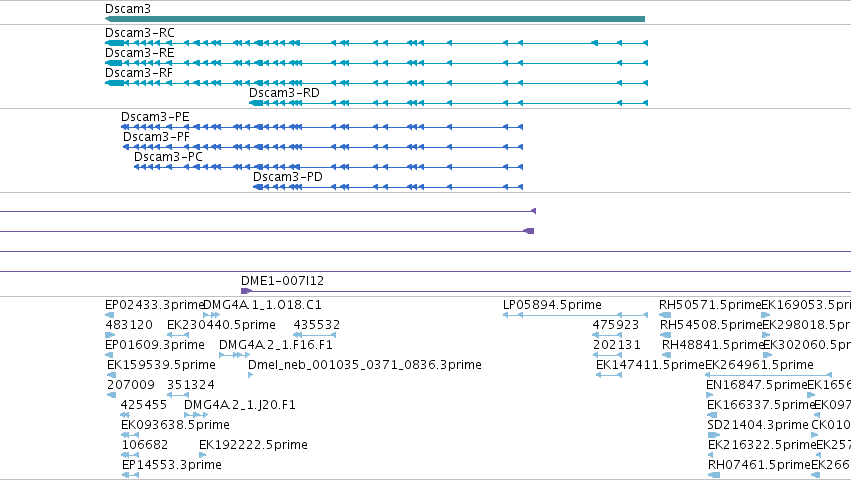851x480 pixels.
Task: Select protein Dscam3-PE label
Action: (155, 117)
